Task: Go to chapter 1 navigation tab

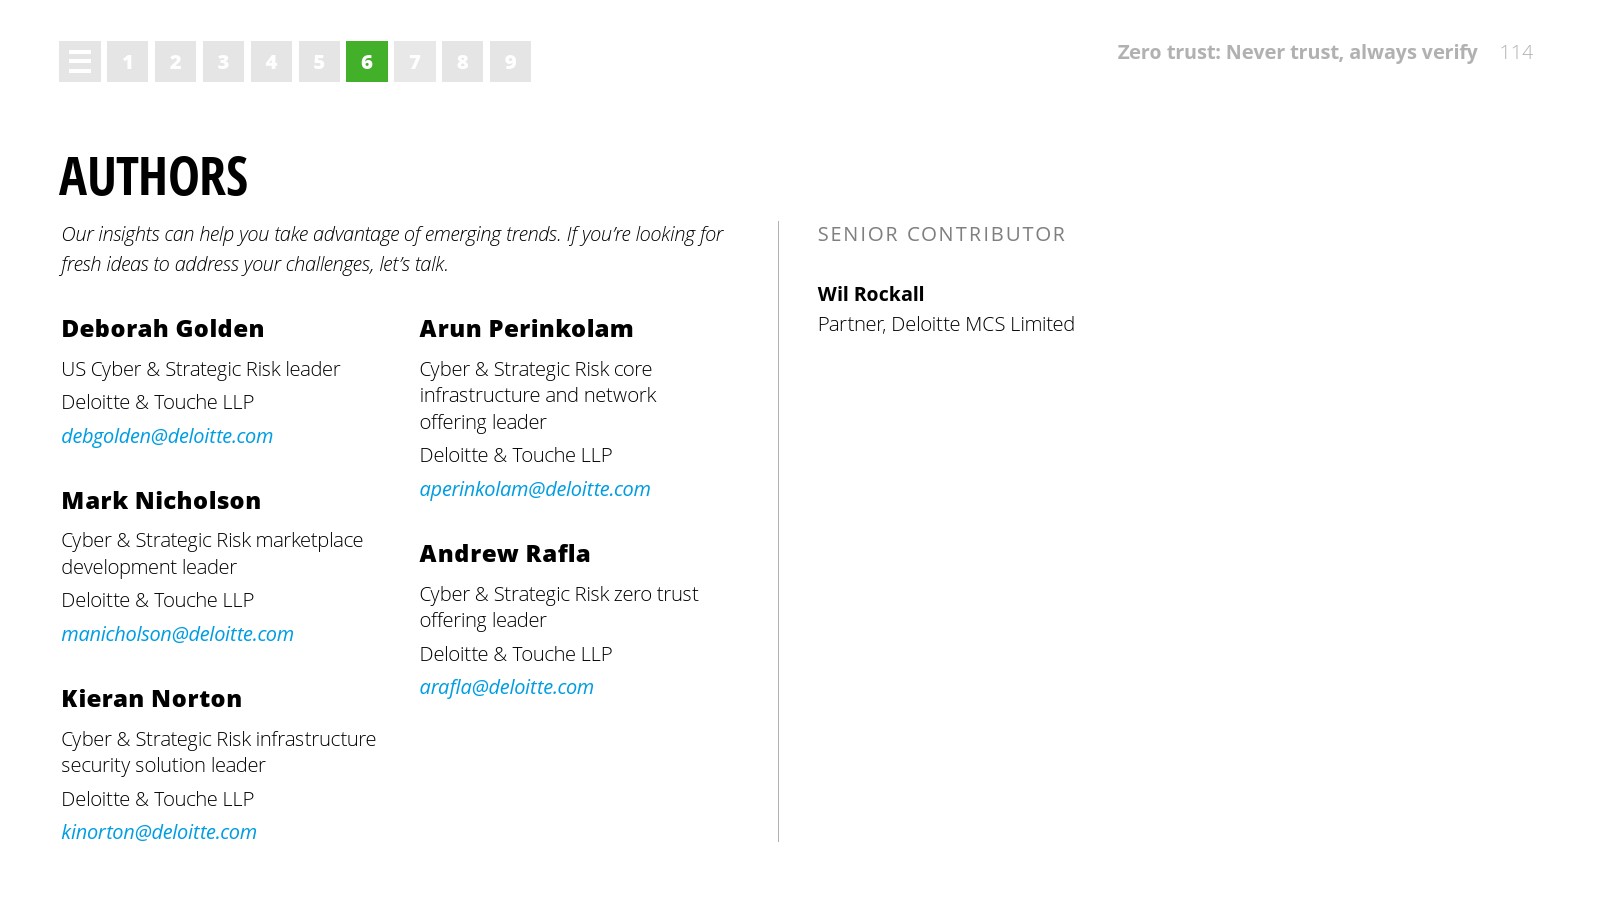Action: click(x=128, y=62)
